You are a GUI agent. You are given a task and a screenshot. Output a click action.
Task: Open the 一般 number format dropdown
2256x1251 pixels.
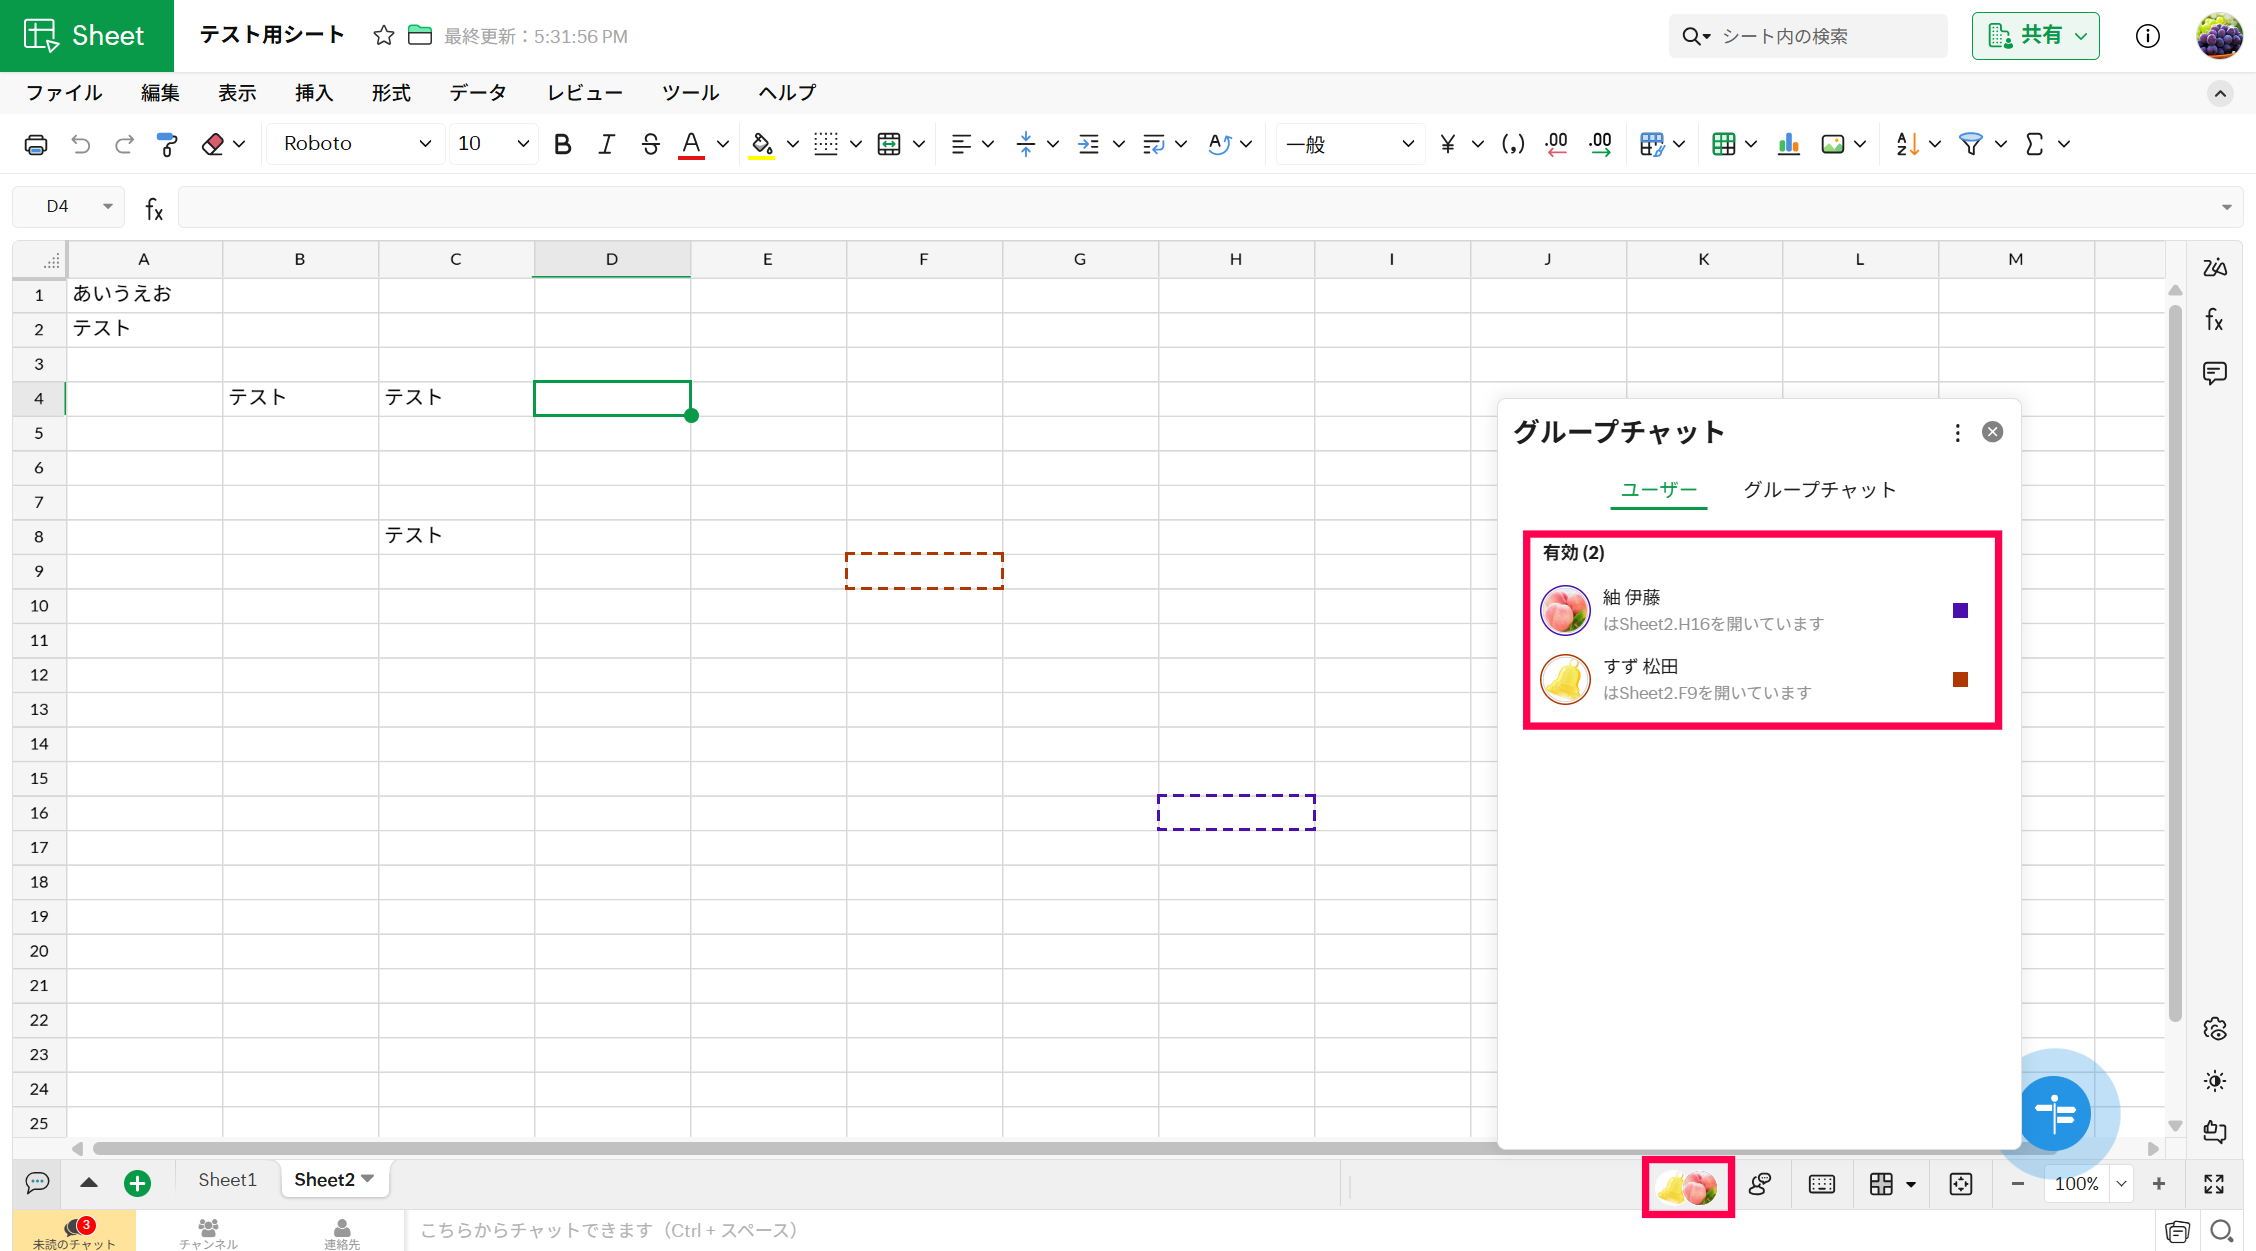point(1349,144)
